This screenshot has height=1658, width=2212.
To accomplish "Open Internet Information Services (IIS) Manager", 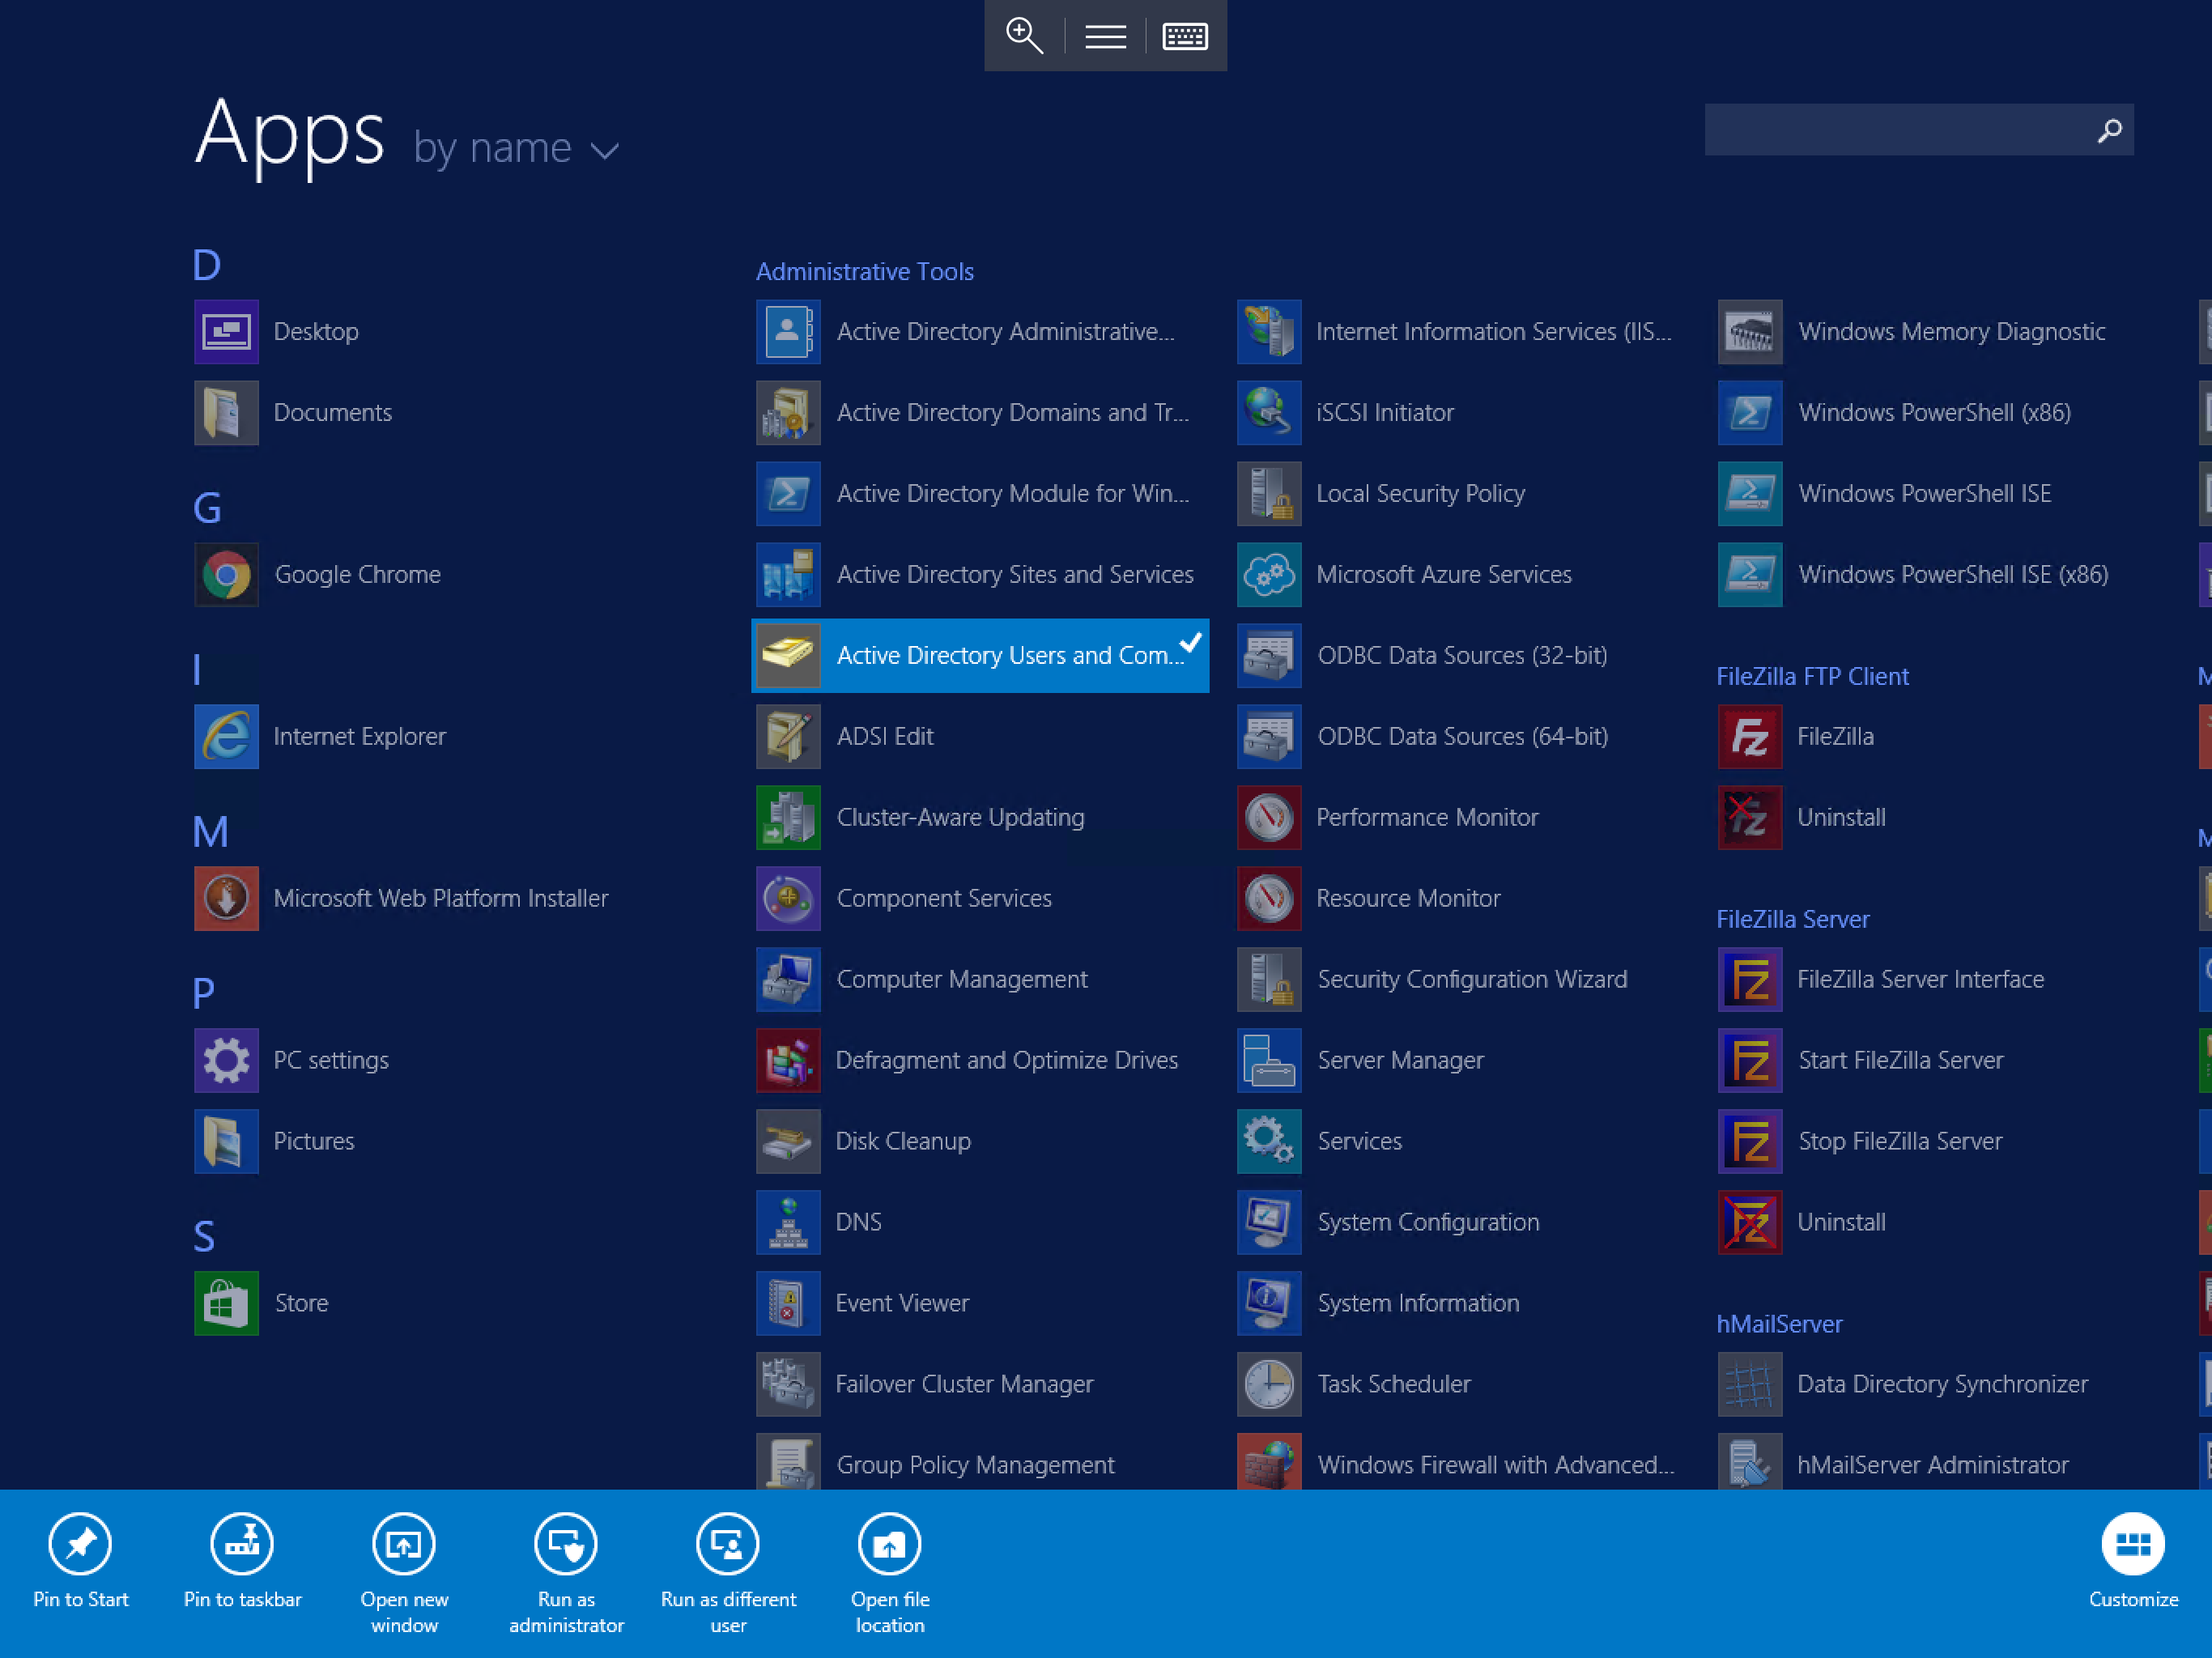I will [x=1461, y=332].
